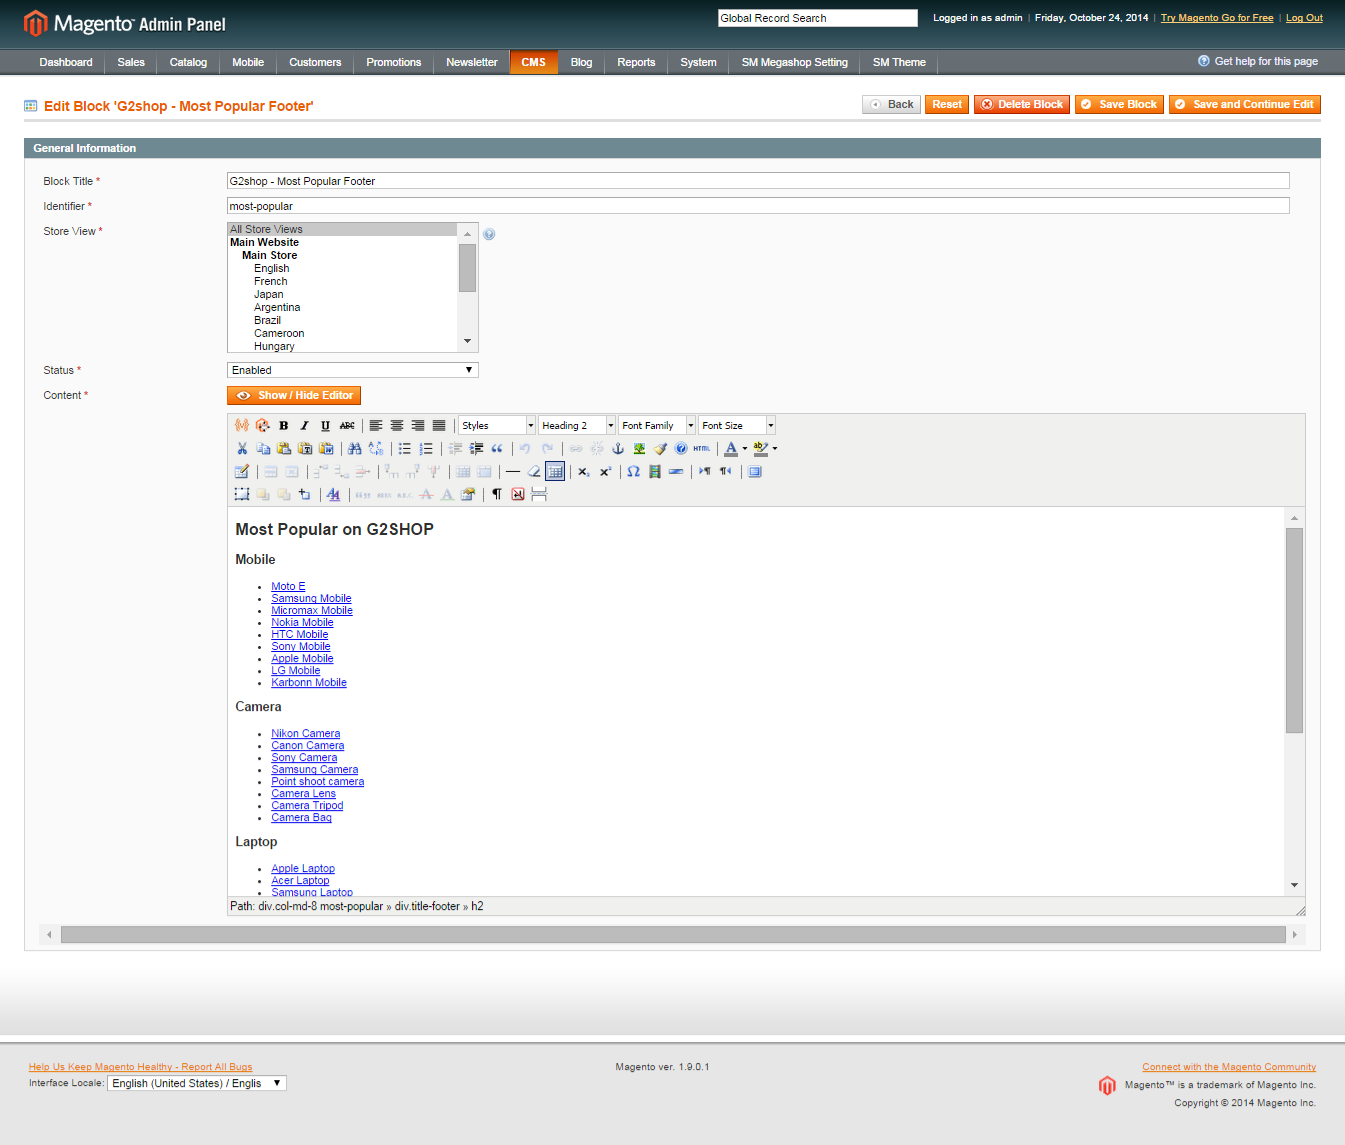
Task: Open the Customers menu
Action: click(315, 62)
